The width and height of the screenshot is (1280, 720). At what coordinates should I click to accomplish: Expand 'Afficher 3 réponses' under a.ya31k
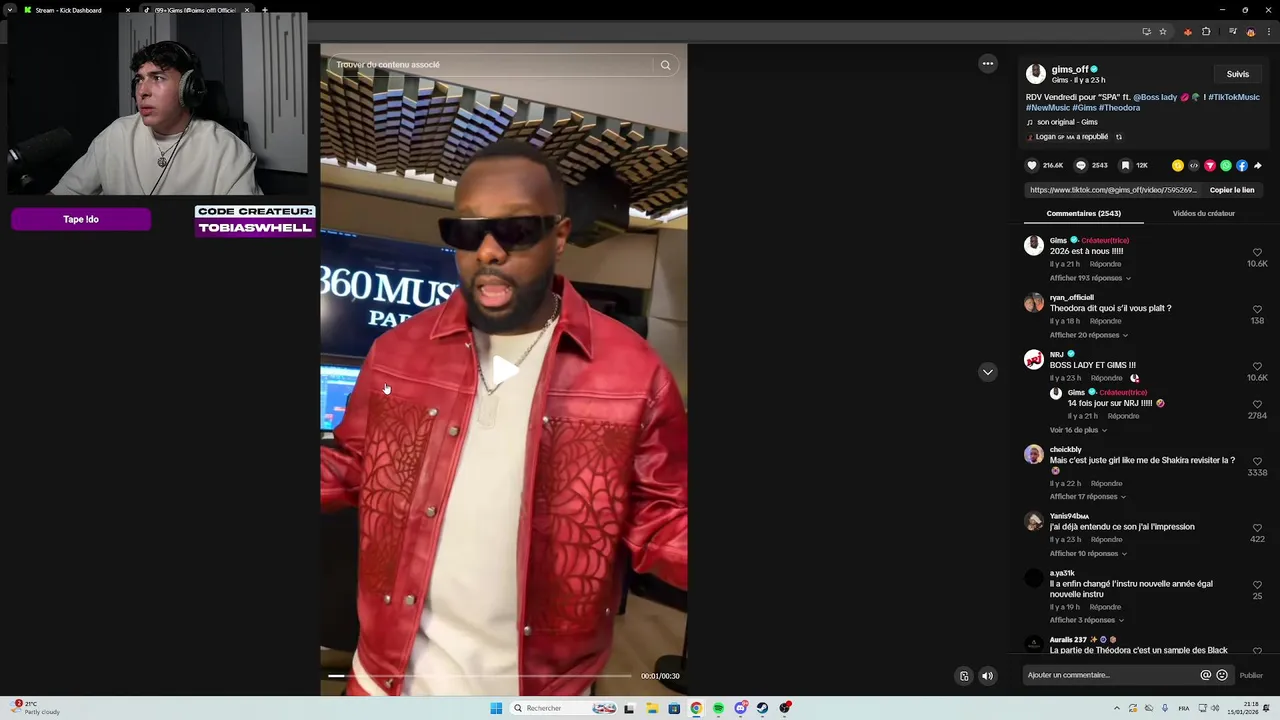click(1085, 620)
